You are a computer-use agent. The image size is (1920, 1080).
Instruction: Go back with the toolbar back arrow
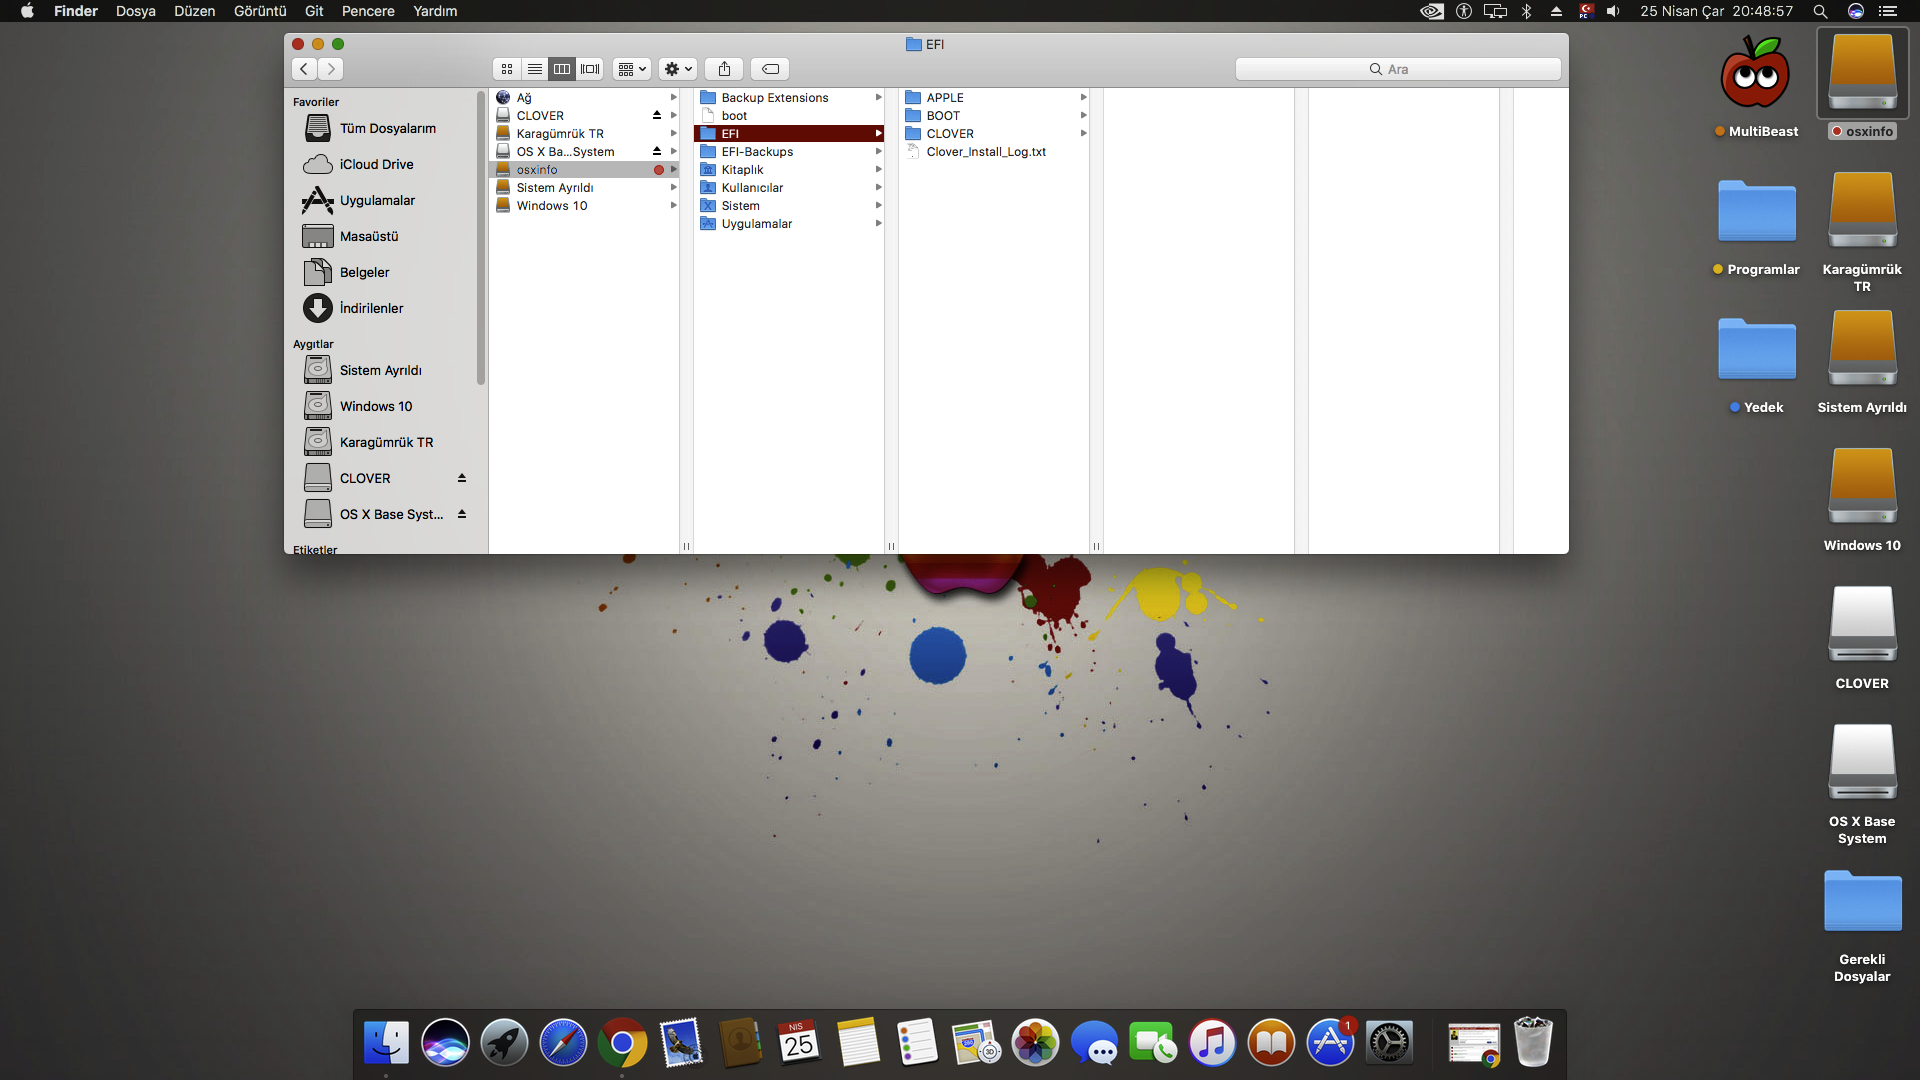[x=304, y=69]
